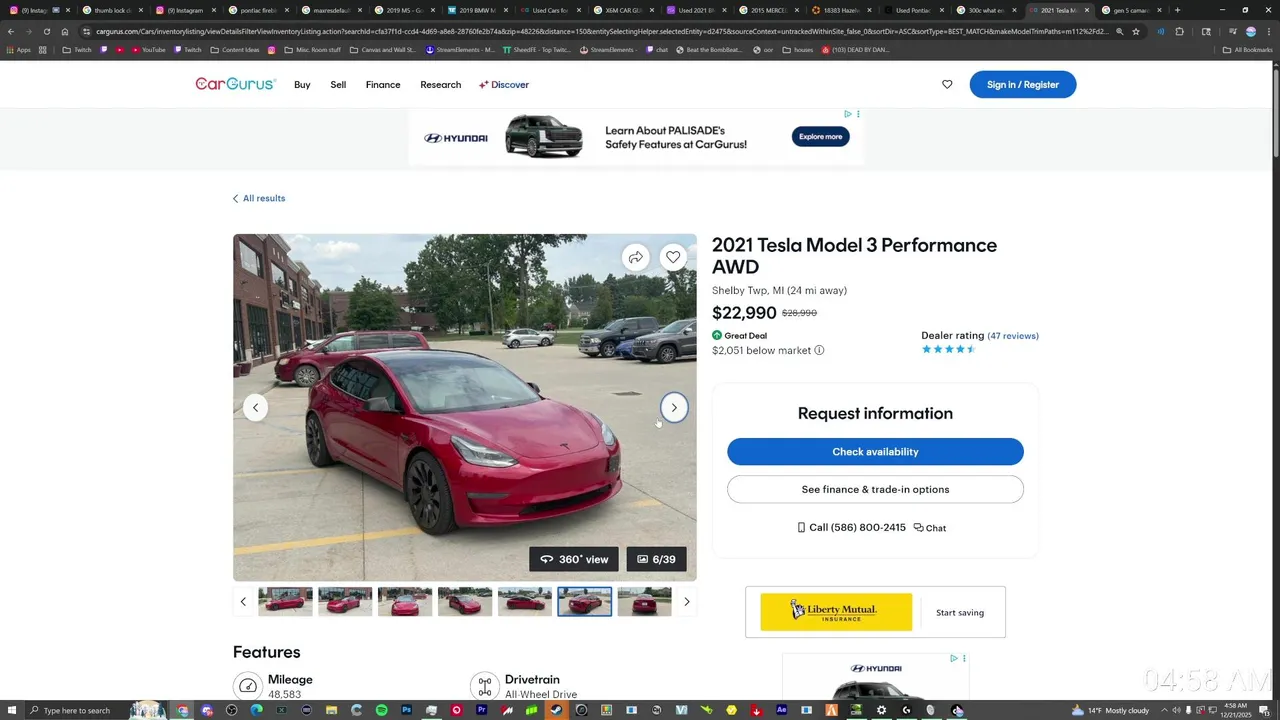1280x720 pixels.
Task: Switch to the '300c what ex' tab
Action: pyautogui.click(x=985, y=10)
